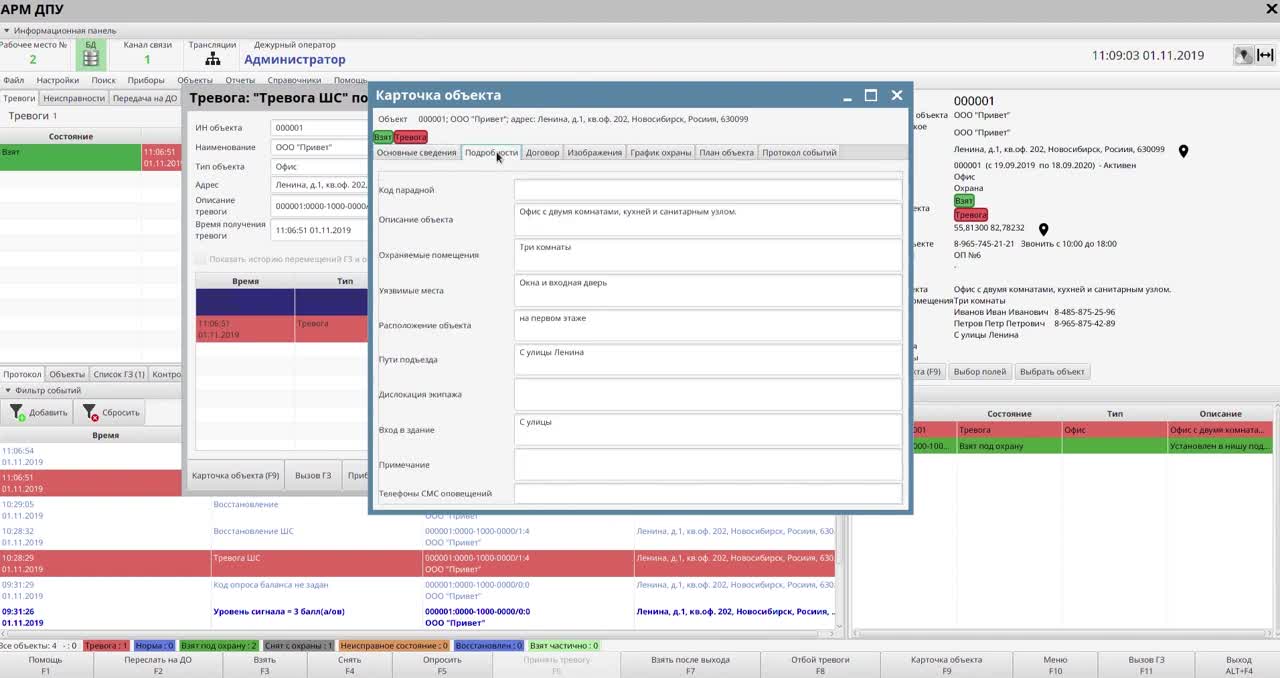1280x678 pixels.
Task: Click the red Тревога status badge in the card
Action: click(410, 137)
